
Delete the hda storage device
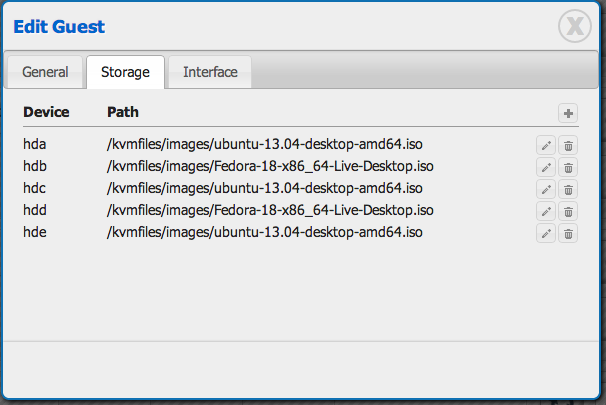point(568,145)
